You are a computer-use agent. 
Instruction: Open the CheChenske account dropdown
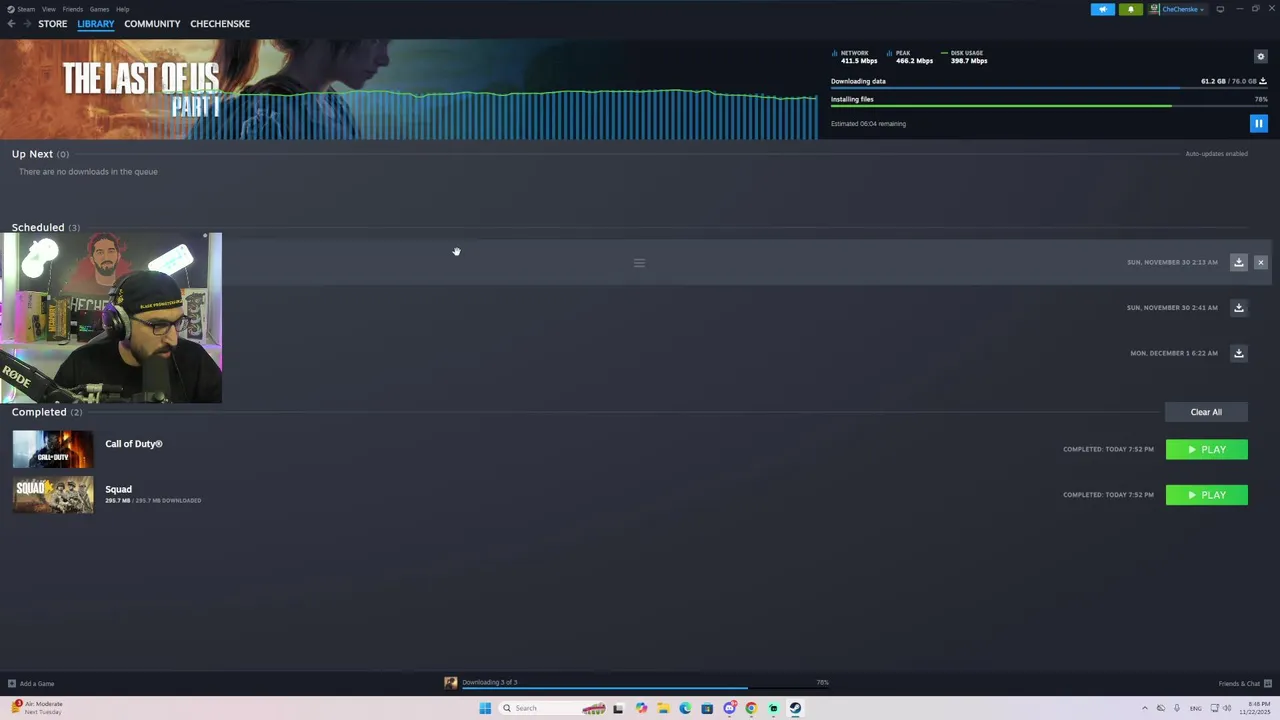click(x=1178, y=9)
